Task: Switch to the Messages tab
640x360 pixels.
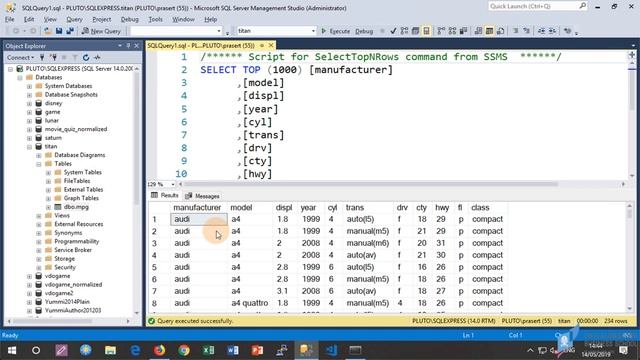Action: tap(202, 196)
